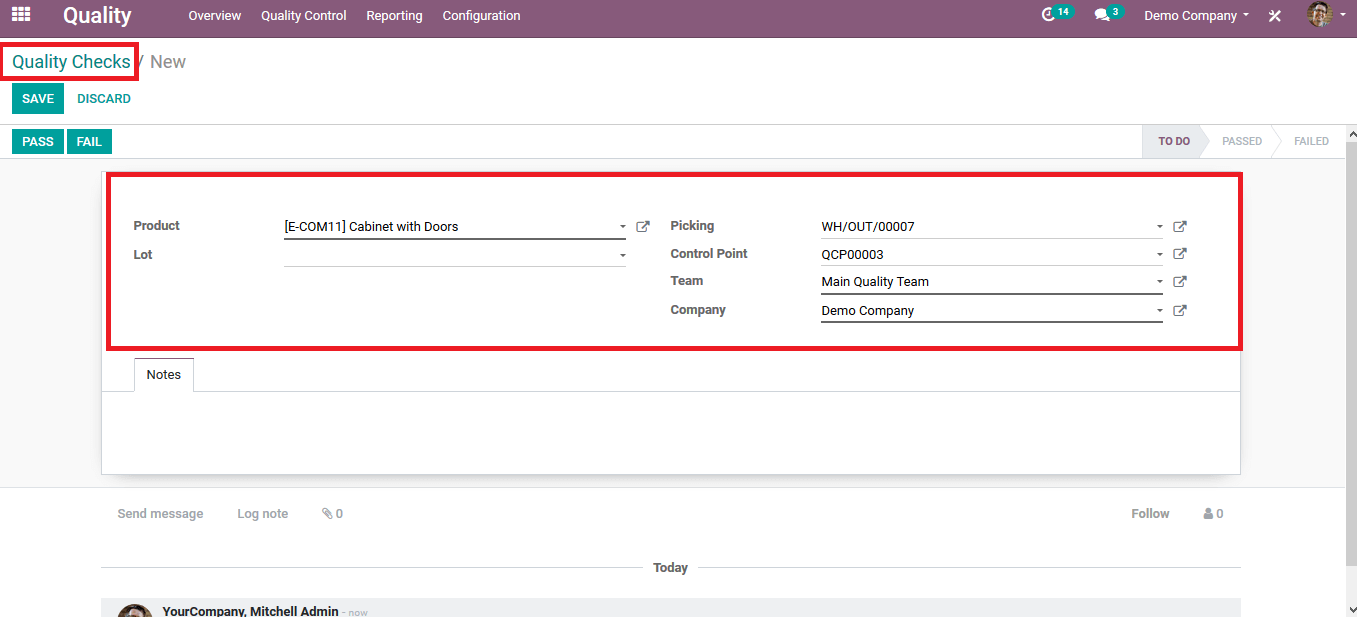The width and height of the screenshot is (1357, 617).
Task: Click the PASSED status stage
Action: [1242, 142]
